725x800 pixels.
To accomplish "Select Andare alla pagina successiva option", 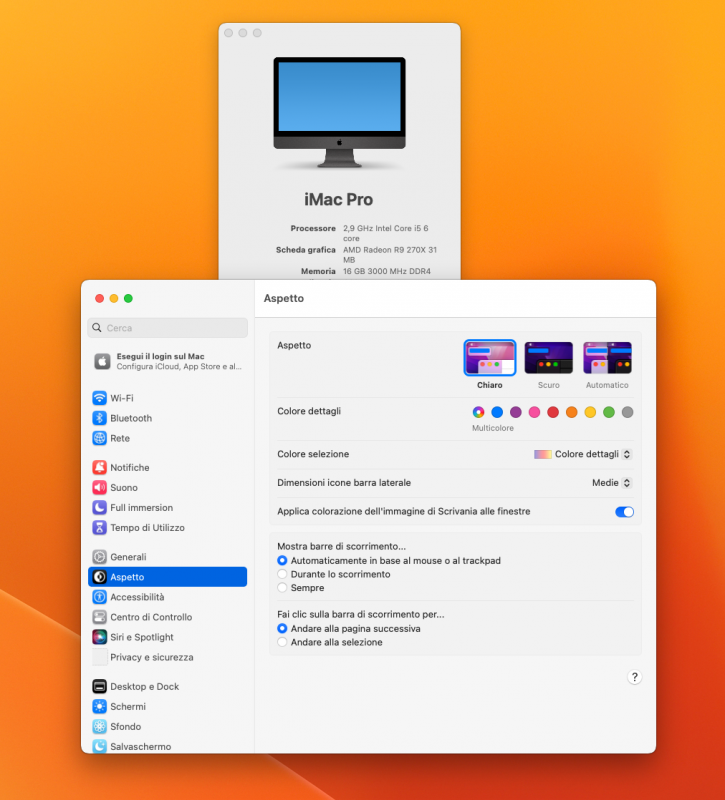I will pos(282,629).
